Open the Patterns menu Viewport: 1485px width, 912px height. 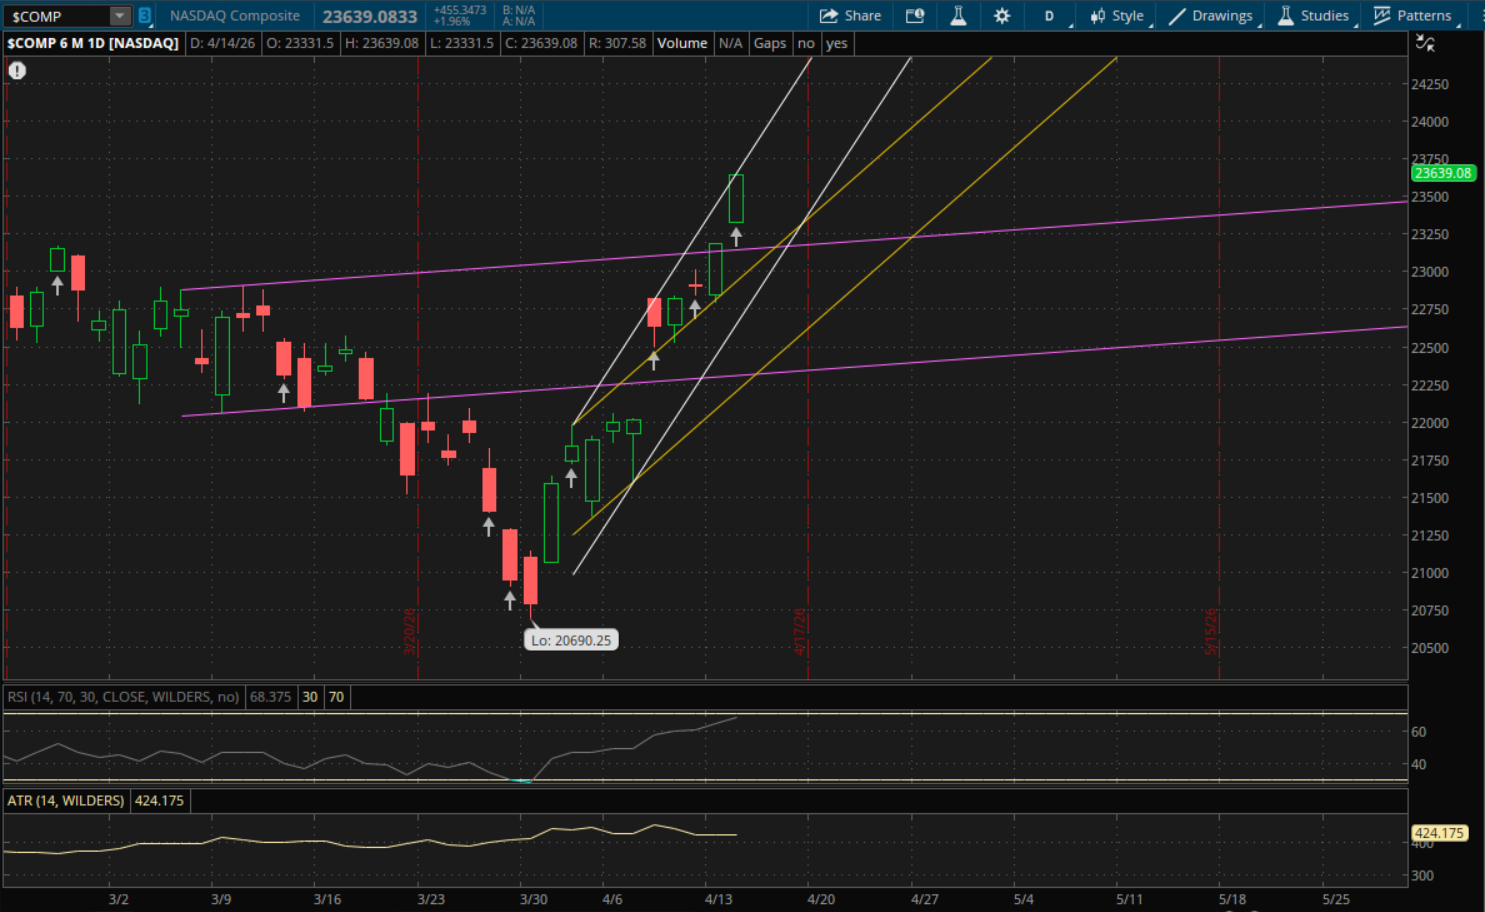1413,16
